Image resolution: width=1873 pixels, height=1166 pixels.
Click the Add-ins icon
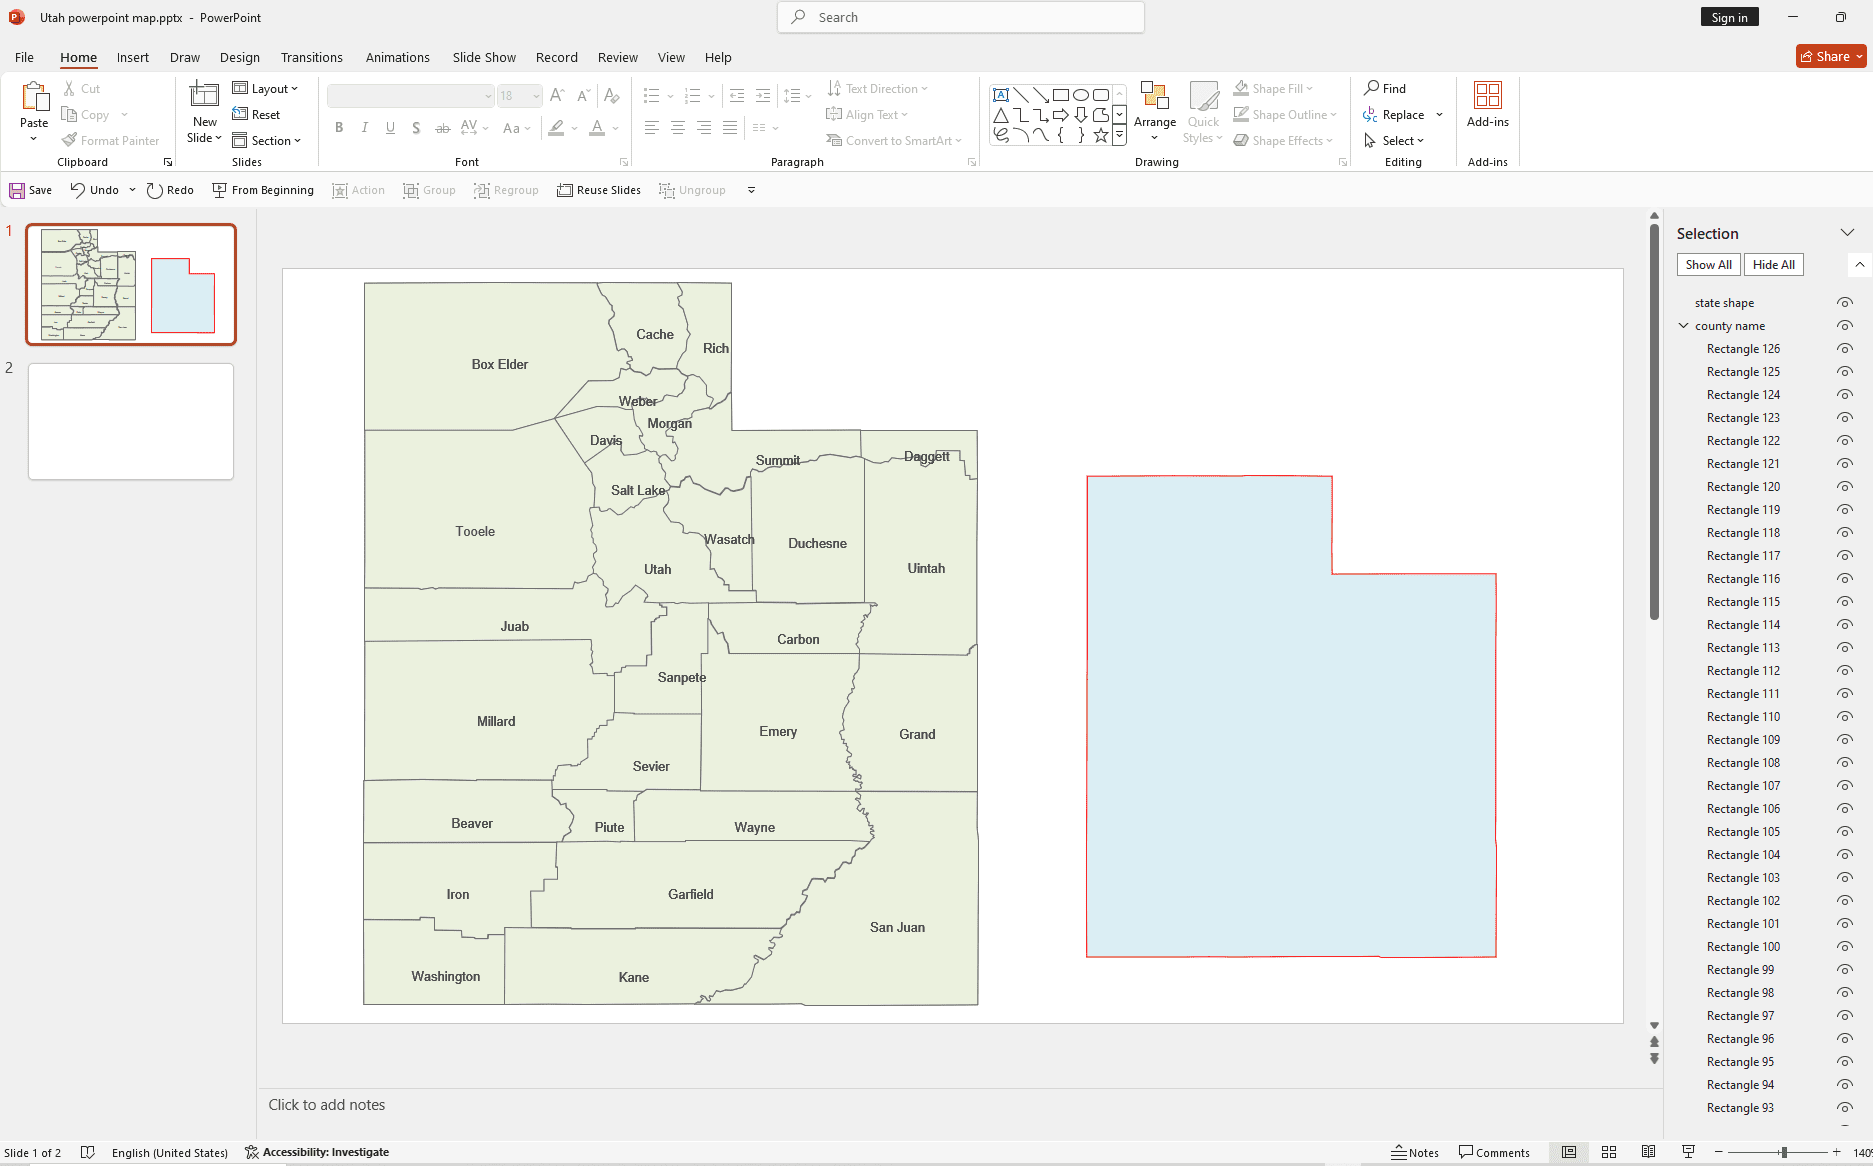1488,95
